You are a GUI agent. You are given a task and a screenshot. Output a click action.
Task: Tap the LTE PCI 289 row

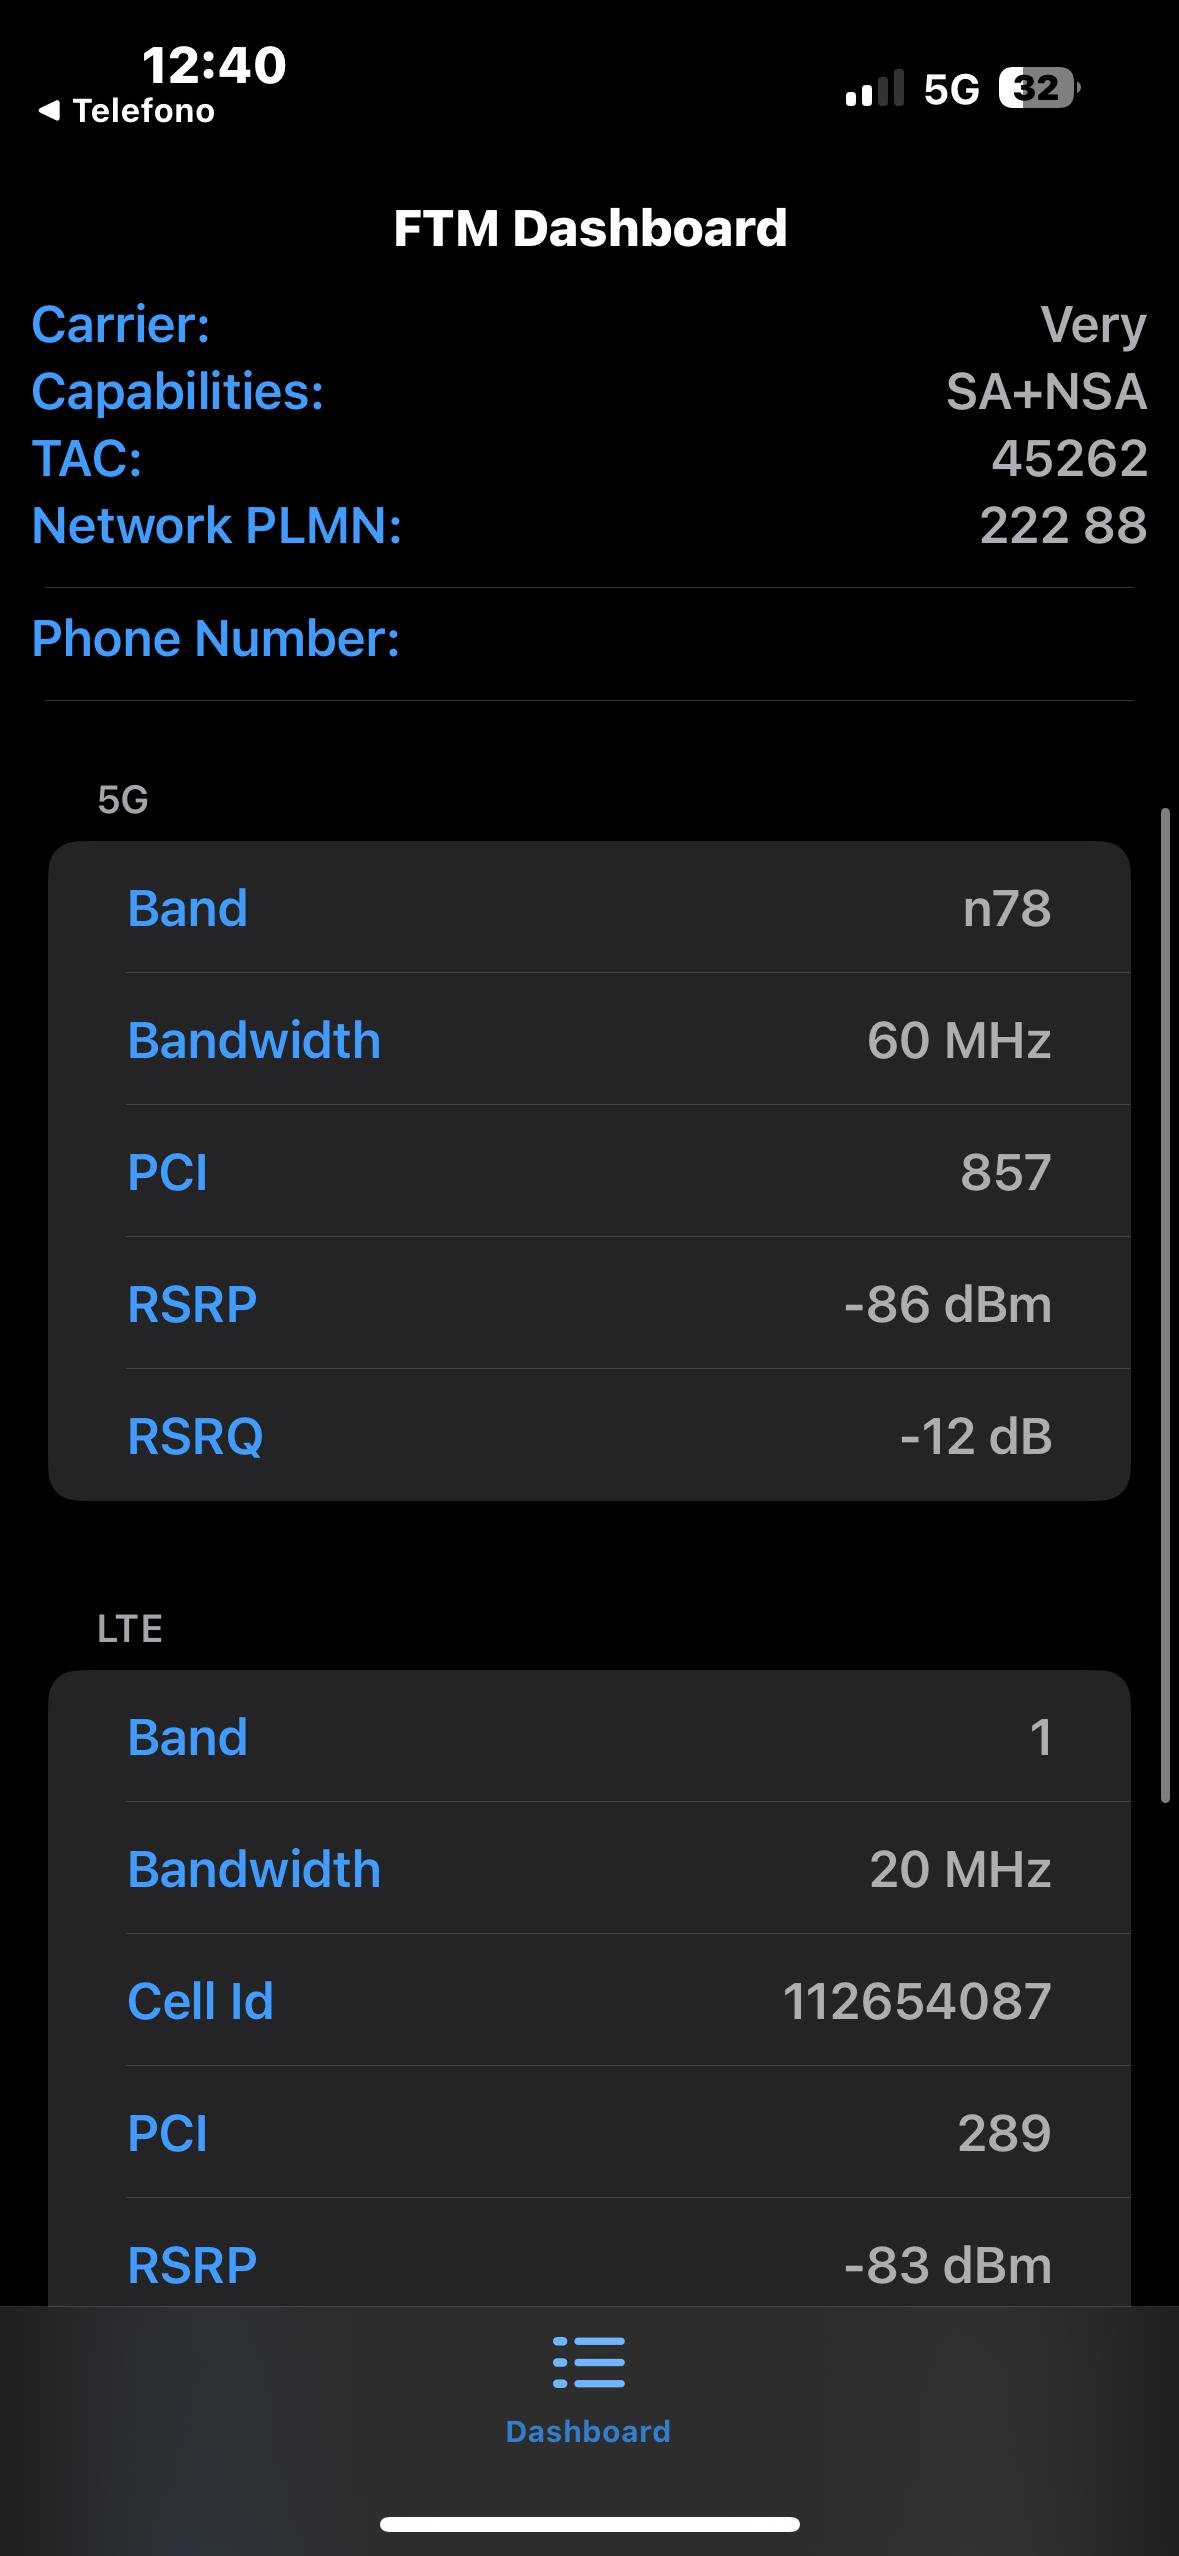[x=589, y=2133]
